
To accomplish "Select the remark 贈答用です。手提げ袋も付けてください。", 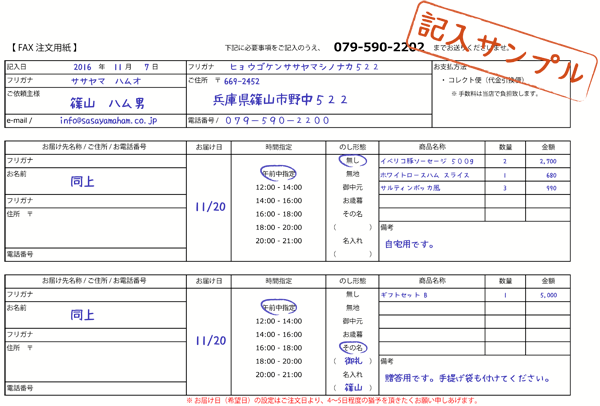I will point(467,378).
